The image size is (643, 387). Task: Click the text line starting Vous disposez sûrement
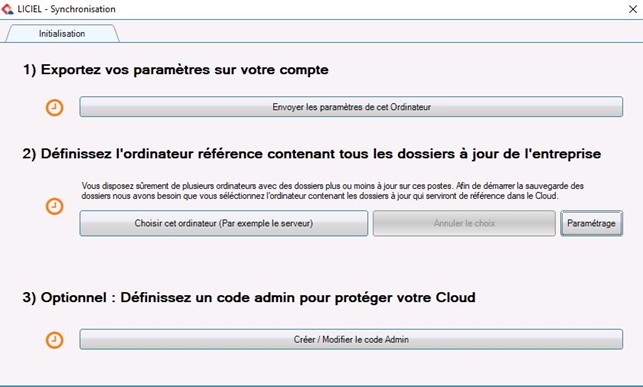tap(333, 186)
